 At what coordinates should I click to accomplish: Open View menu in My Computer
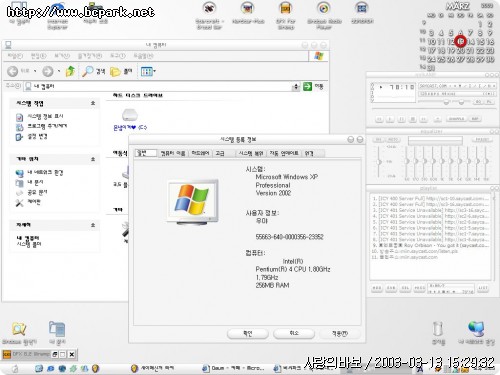[62, 56]
